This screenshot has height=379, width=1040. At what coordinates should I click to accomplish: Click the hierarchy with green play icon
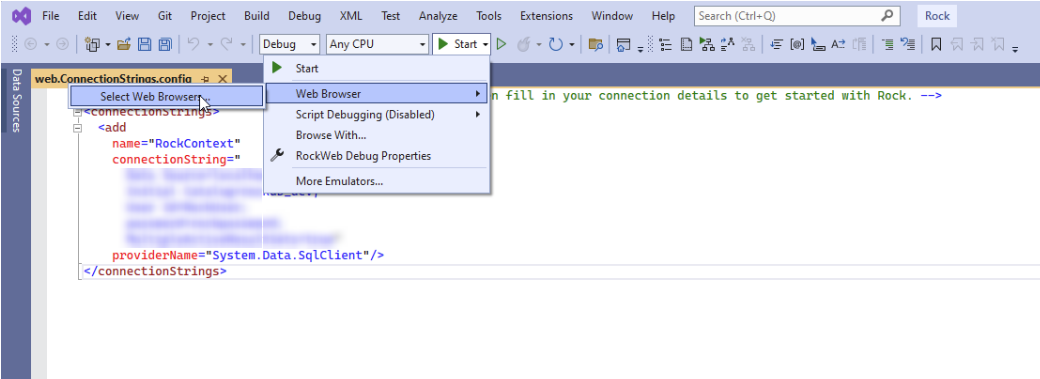[x=707, y=44]
